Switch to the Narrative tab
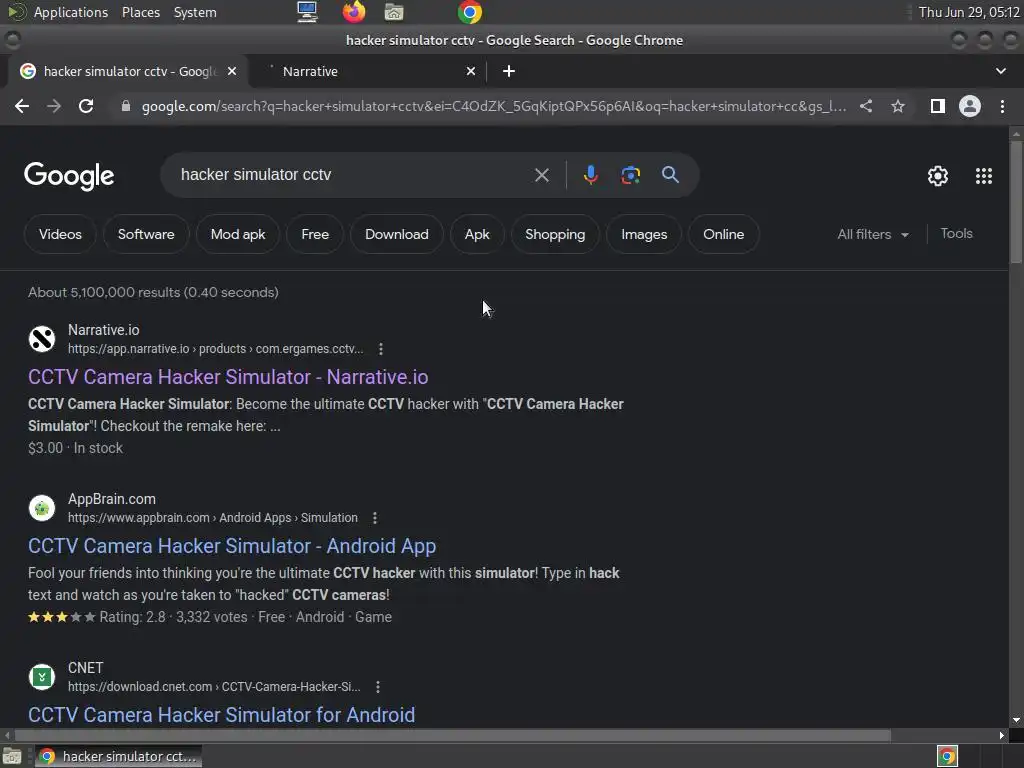The image size is (1024, 768). pyautogui.click(x=369, y=71)
